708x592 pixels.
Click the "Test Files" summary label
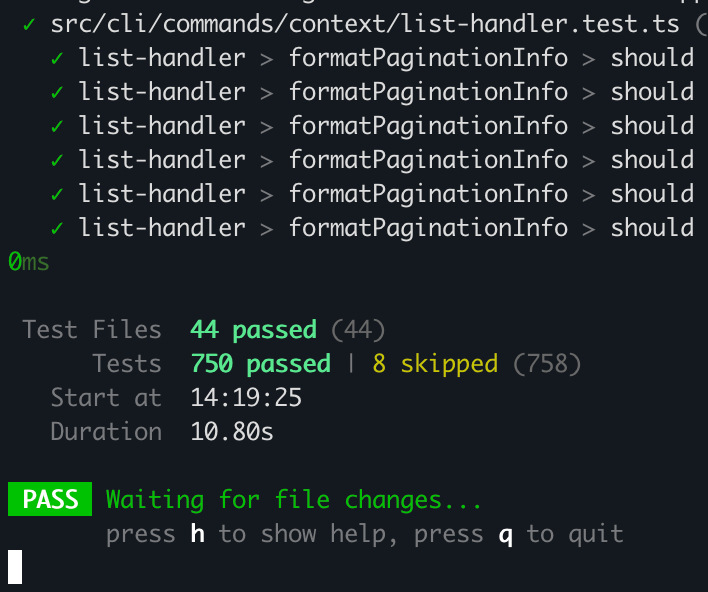92,330
